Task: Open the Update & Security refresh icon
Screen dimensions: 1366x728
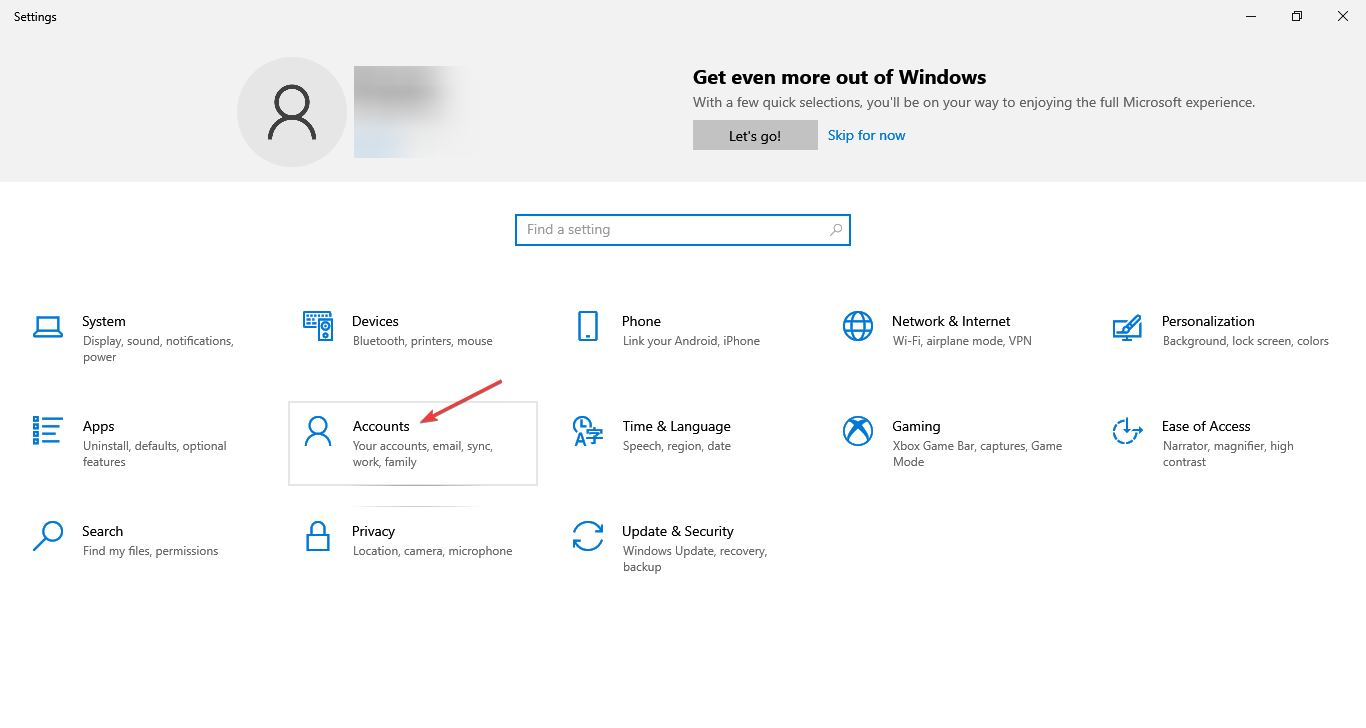Action: [x=588, y=536]
